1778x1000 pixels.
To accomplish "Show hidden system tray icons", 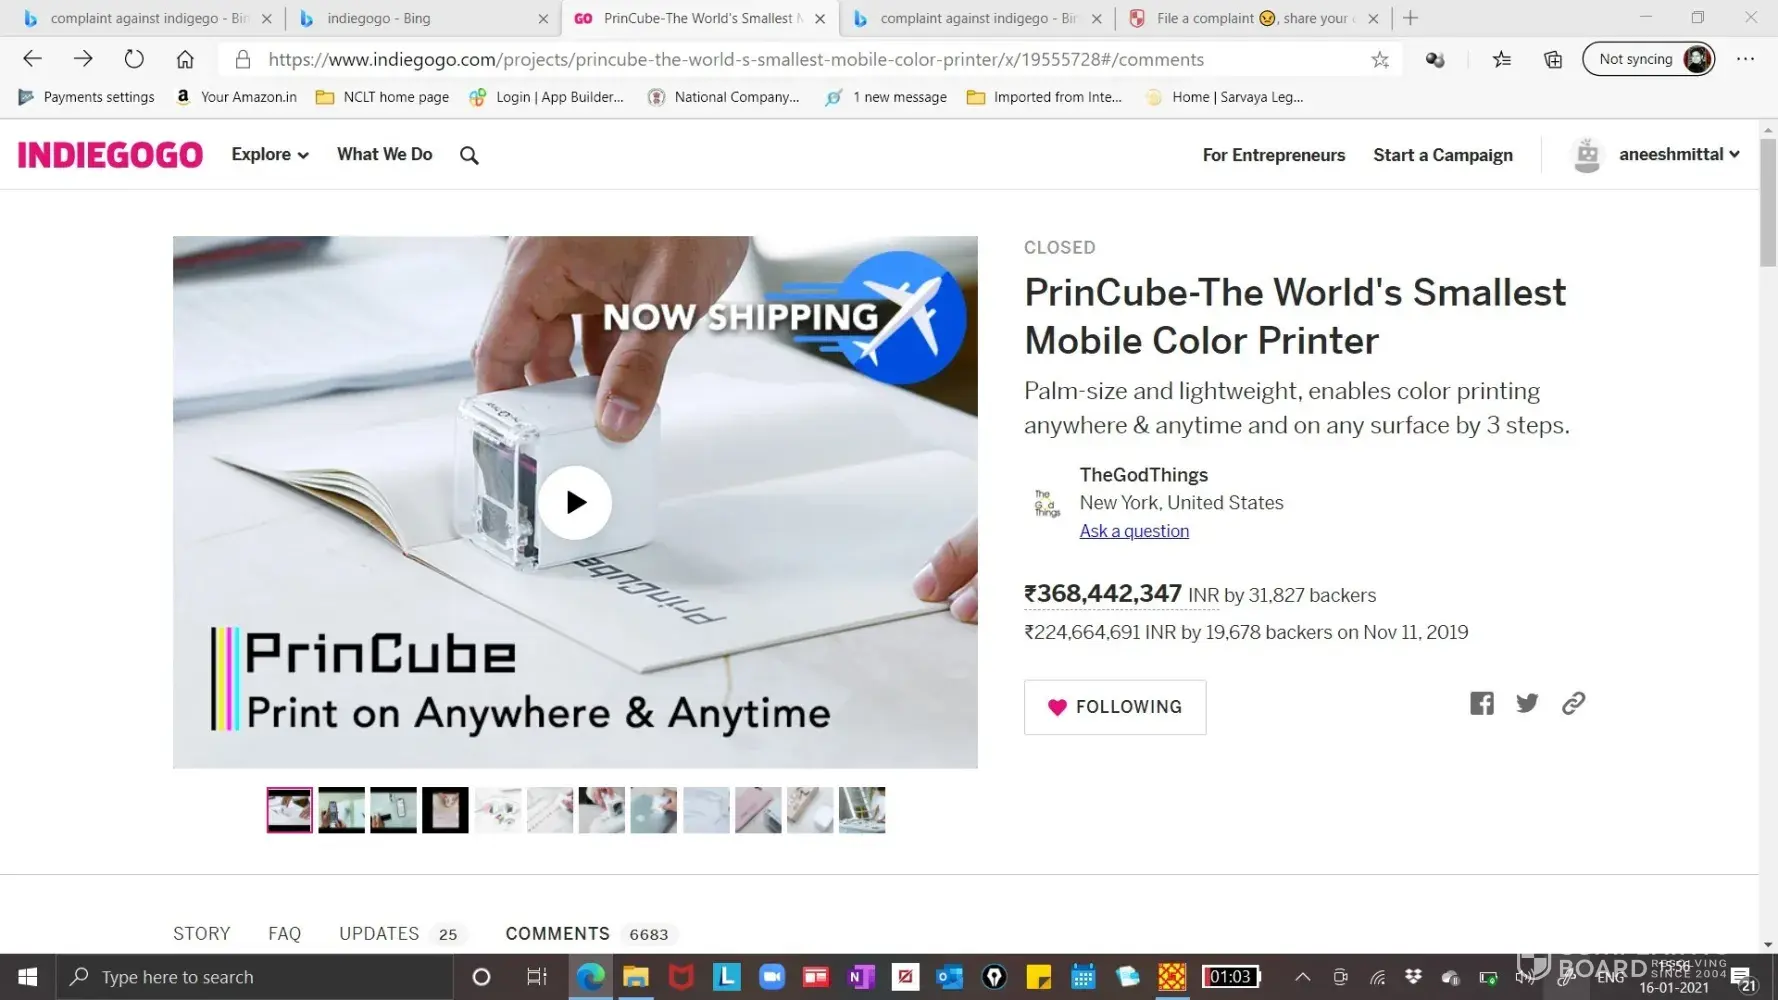I will pyautogui.click(x=1302, y=977).
